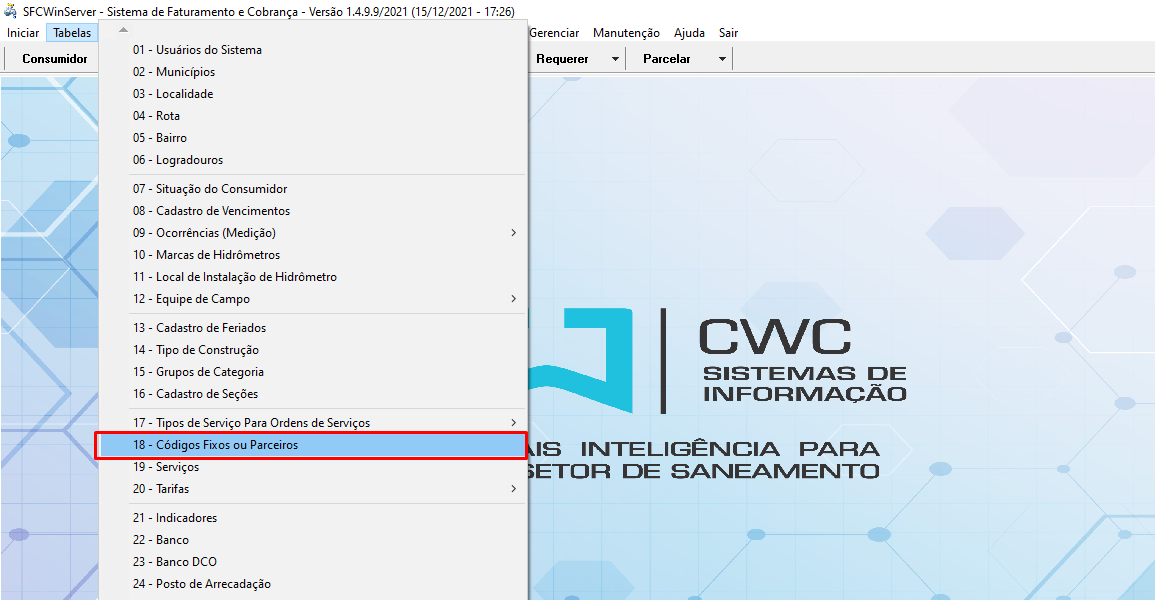Viewport: 1155px width, 600px height.
Task: Open the Requerer dropdown arrow
Action: click(614, 59)
